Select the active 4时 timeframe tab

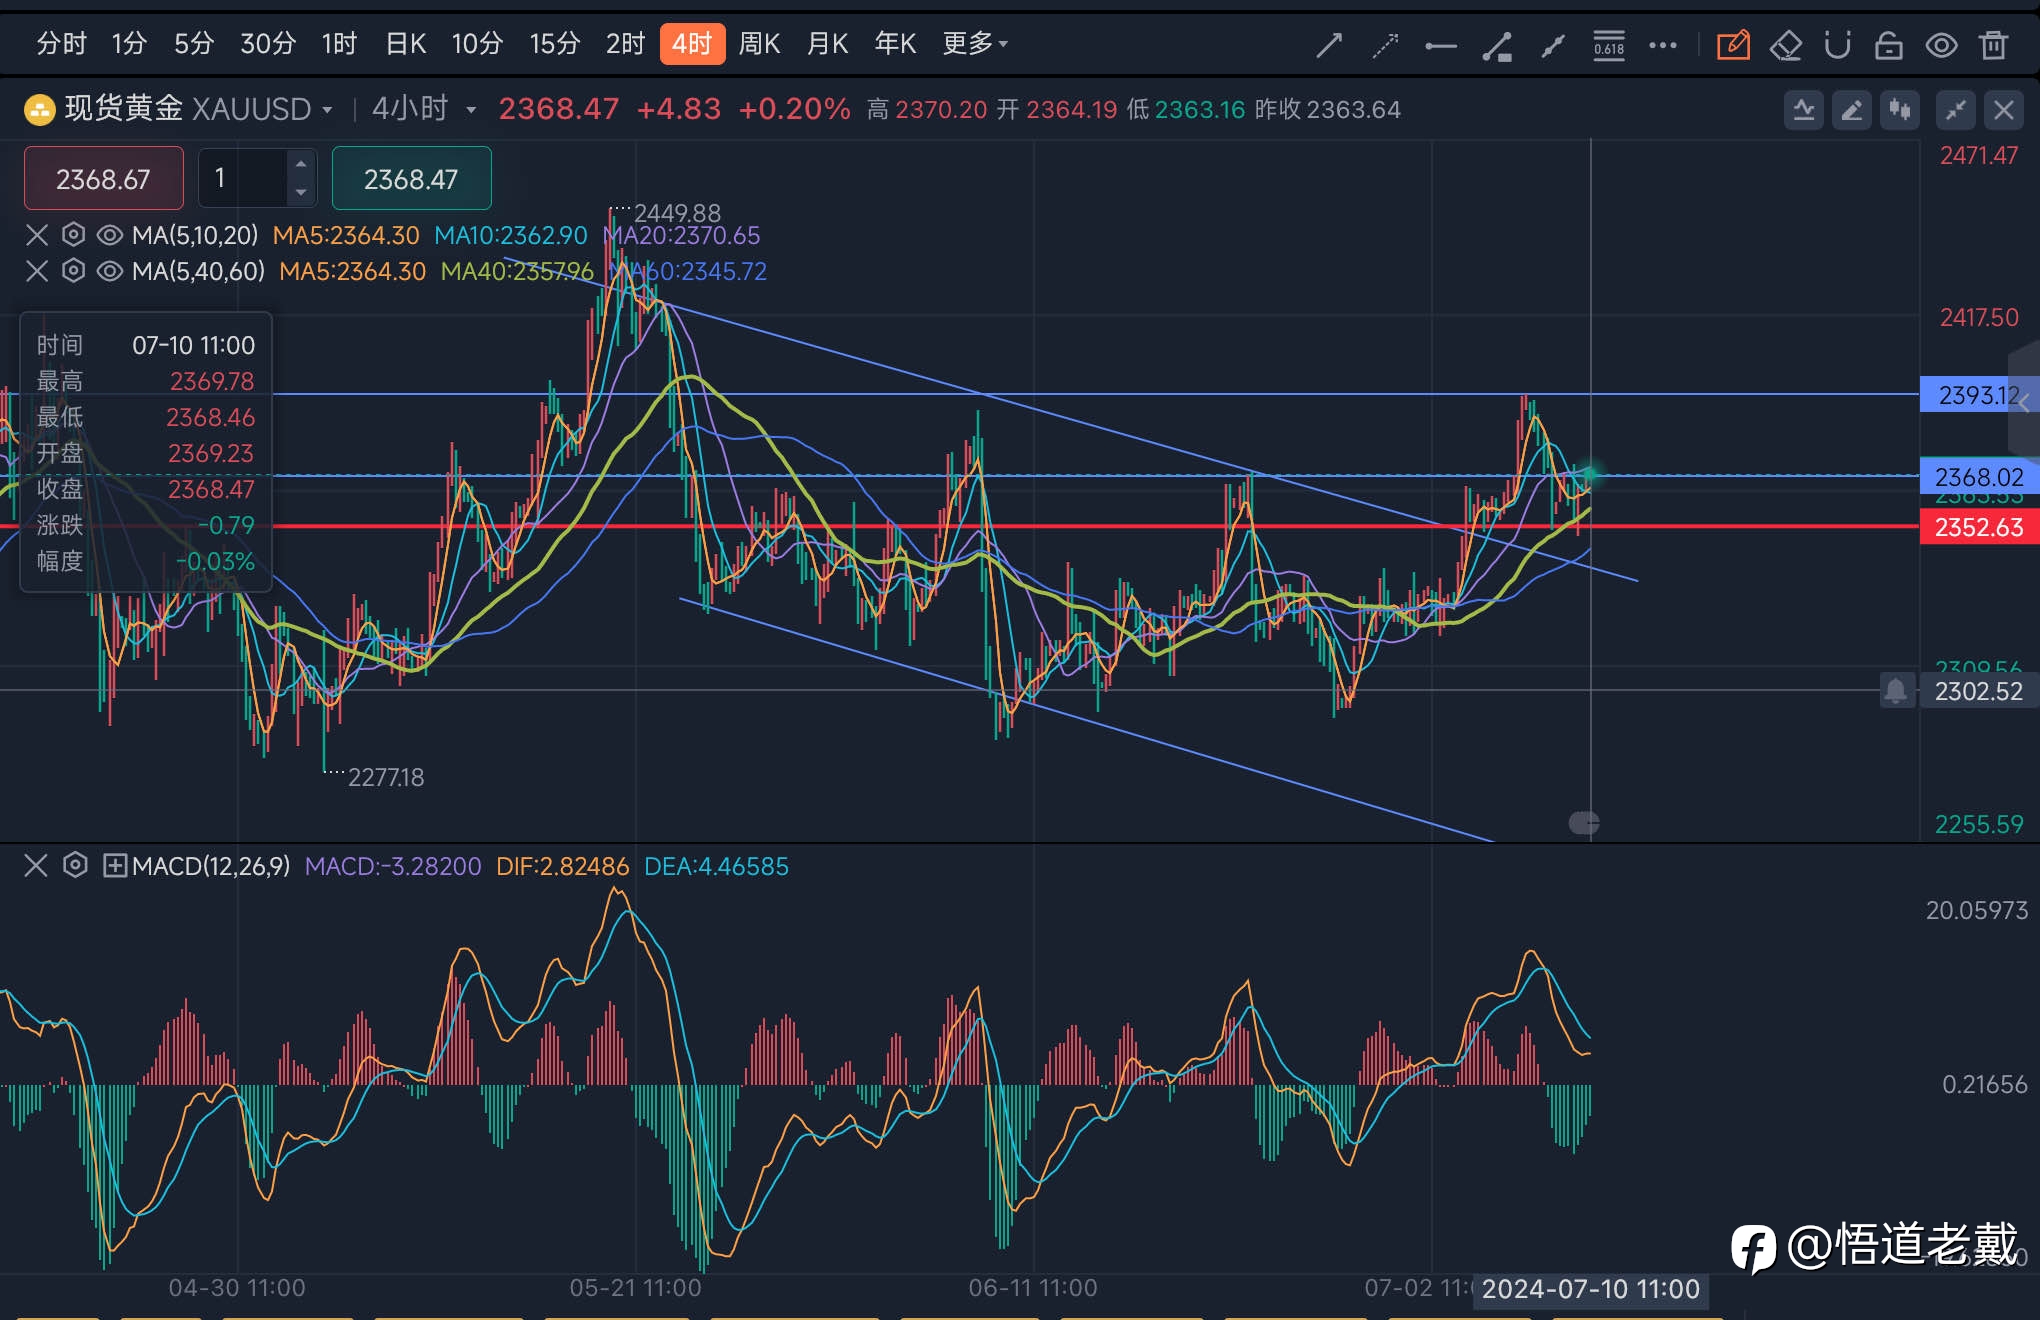coord(692,44)
